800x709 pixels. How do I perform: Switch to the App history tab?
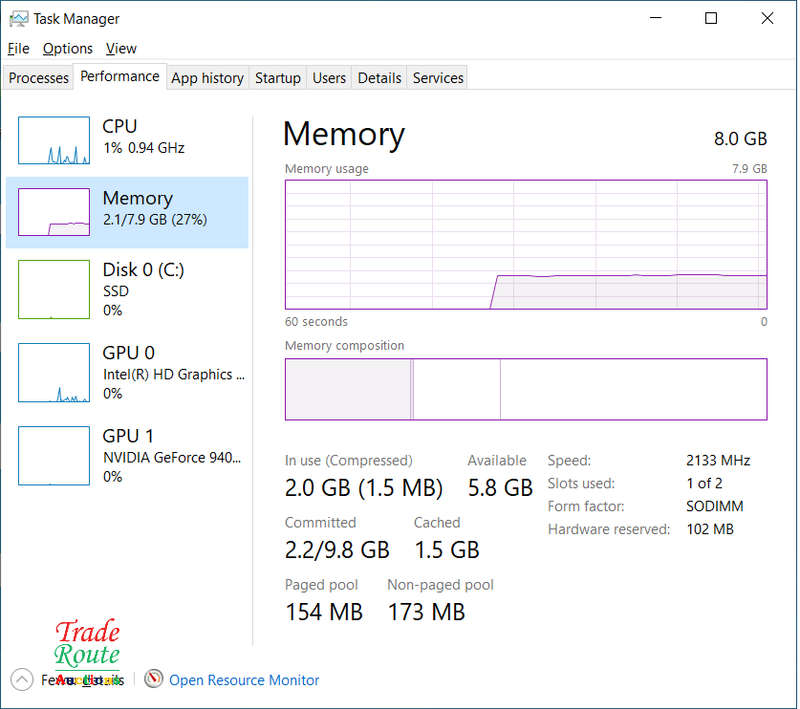click(207, 78)
